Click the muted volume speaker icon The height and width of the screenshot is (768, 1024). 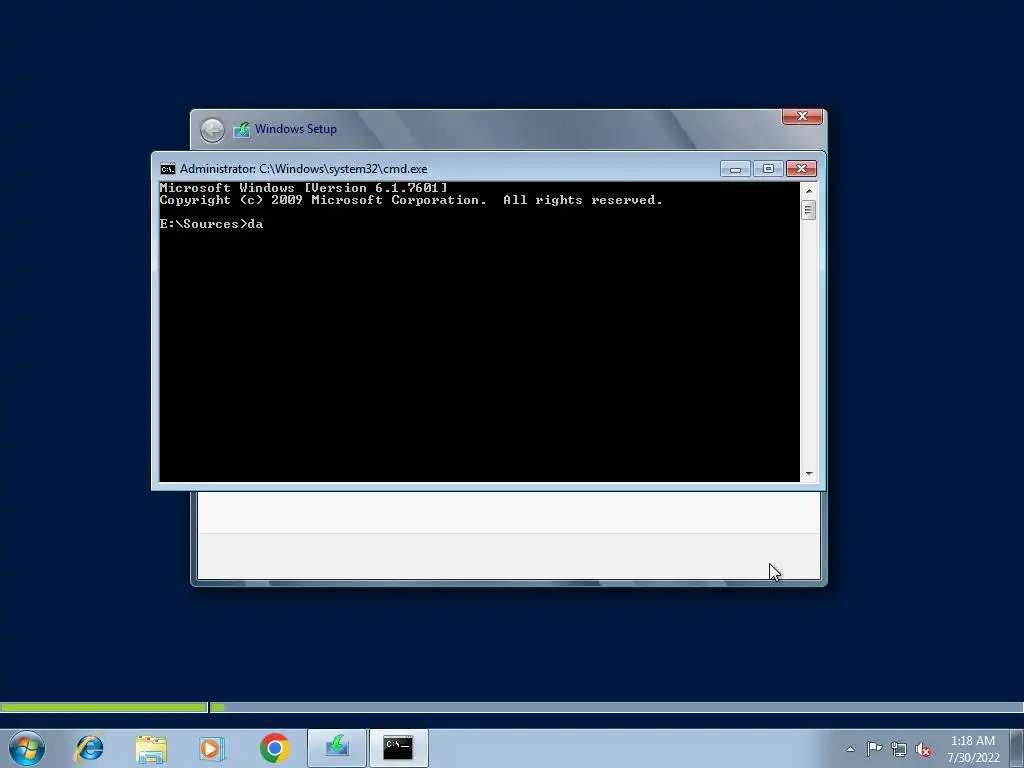point(923,749)
